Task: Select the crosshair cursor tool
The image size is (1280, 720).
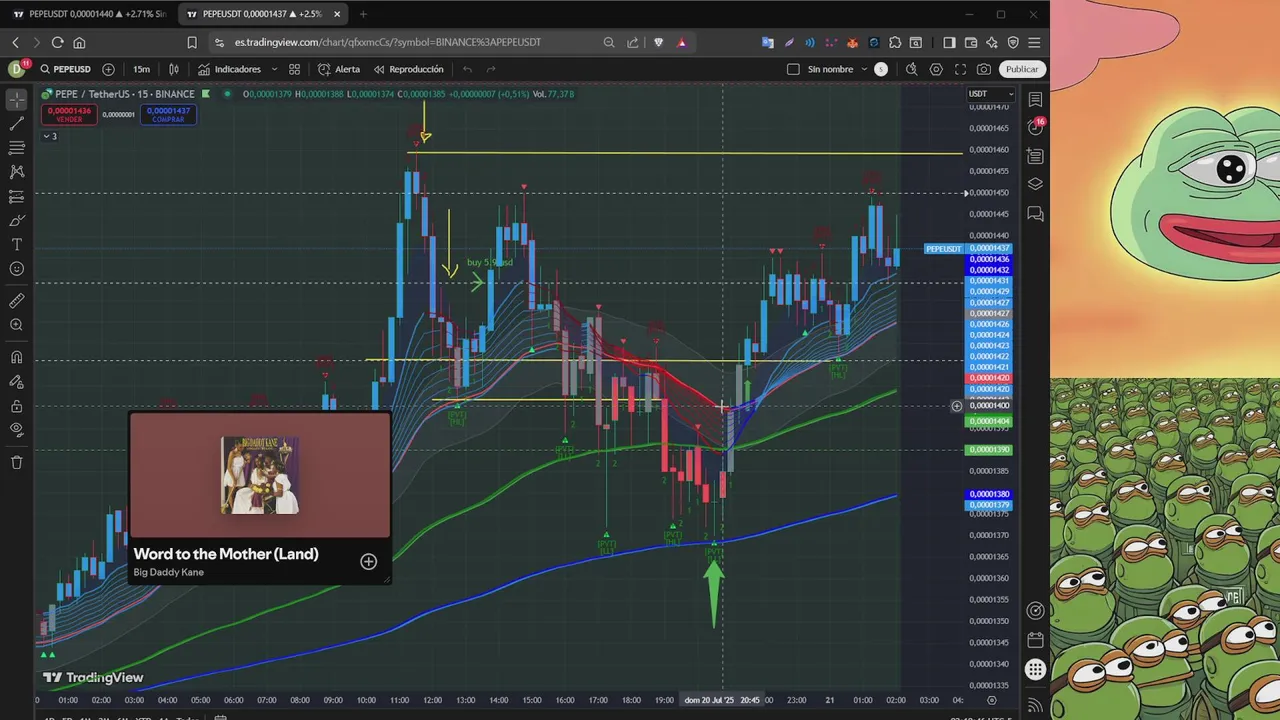Action: (17, 100)
